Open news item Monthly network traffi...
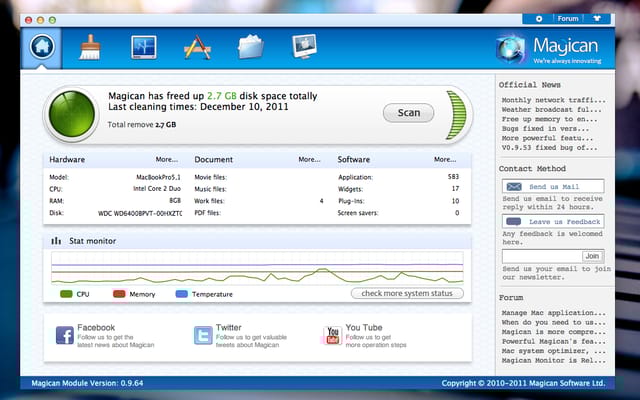This screenshot has width=640, height=400. pos(553,100)
